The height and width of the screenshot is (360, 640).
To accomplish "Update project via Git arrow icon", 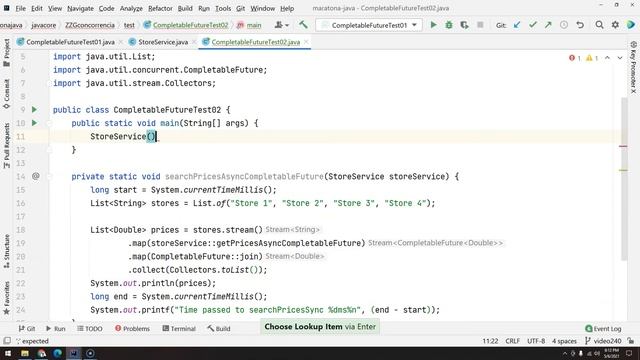I will tap(517, 25).
